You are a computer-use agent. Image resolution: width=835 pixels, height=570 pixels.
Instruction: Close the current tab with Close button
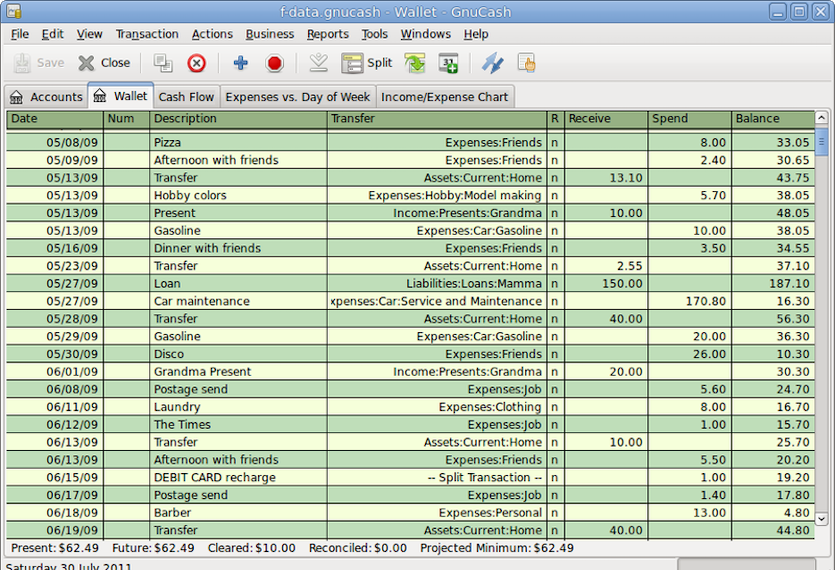click(x=104, y=63)
